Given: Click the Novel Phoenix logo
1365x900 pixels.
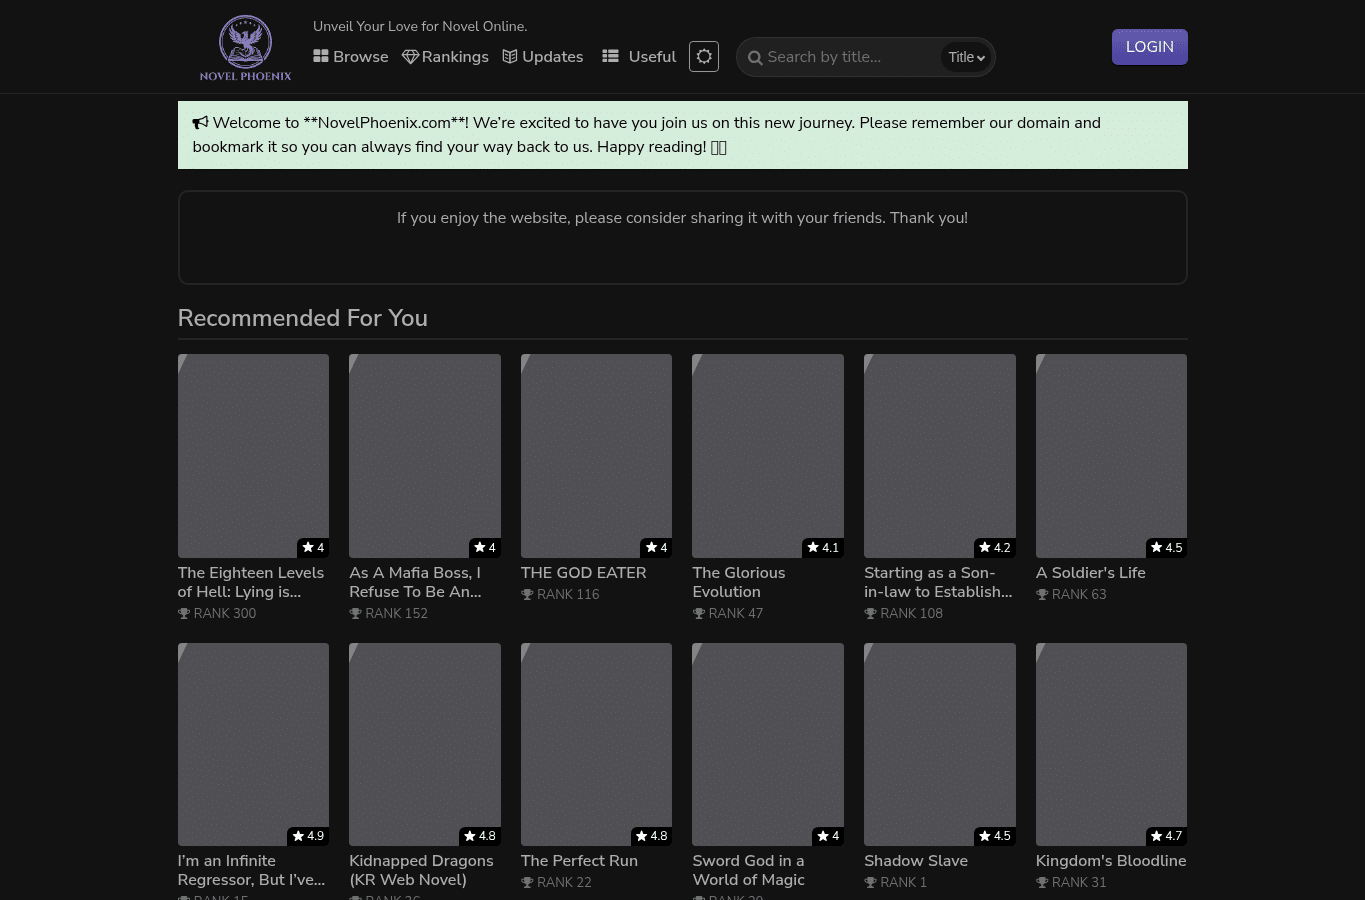Looking at the screenshot, I should [x=245, y=47].
